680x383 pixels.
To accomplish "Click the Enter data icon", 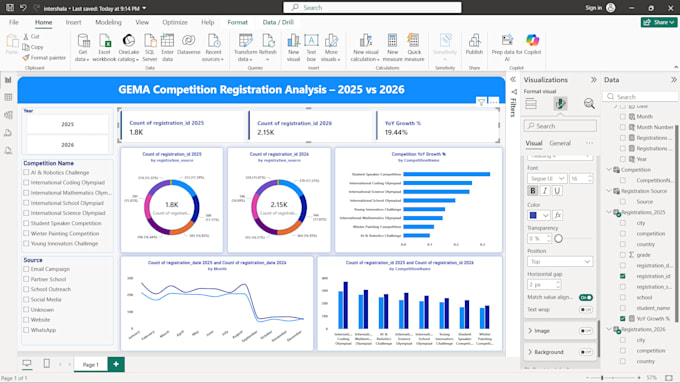I will click(167, 41).
